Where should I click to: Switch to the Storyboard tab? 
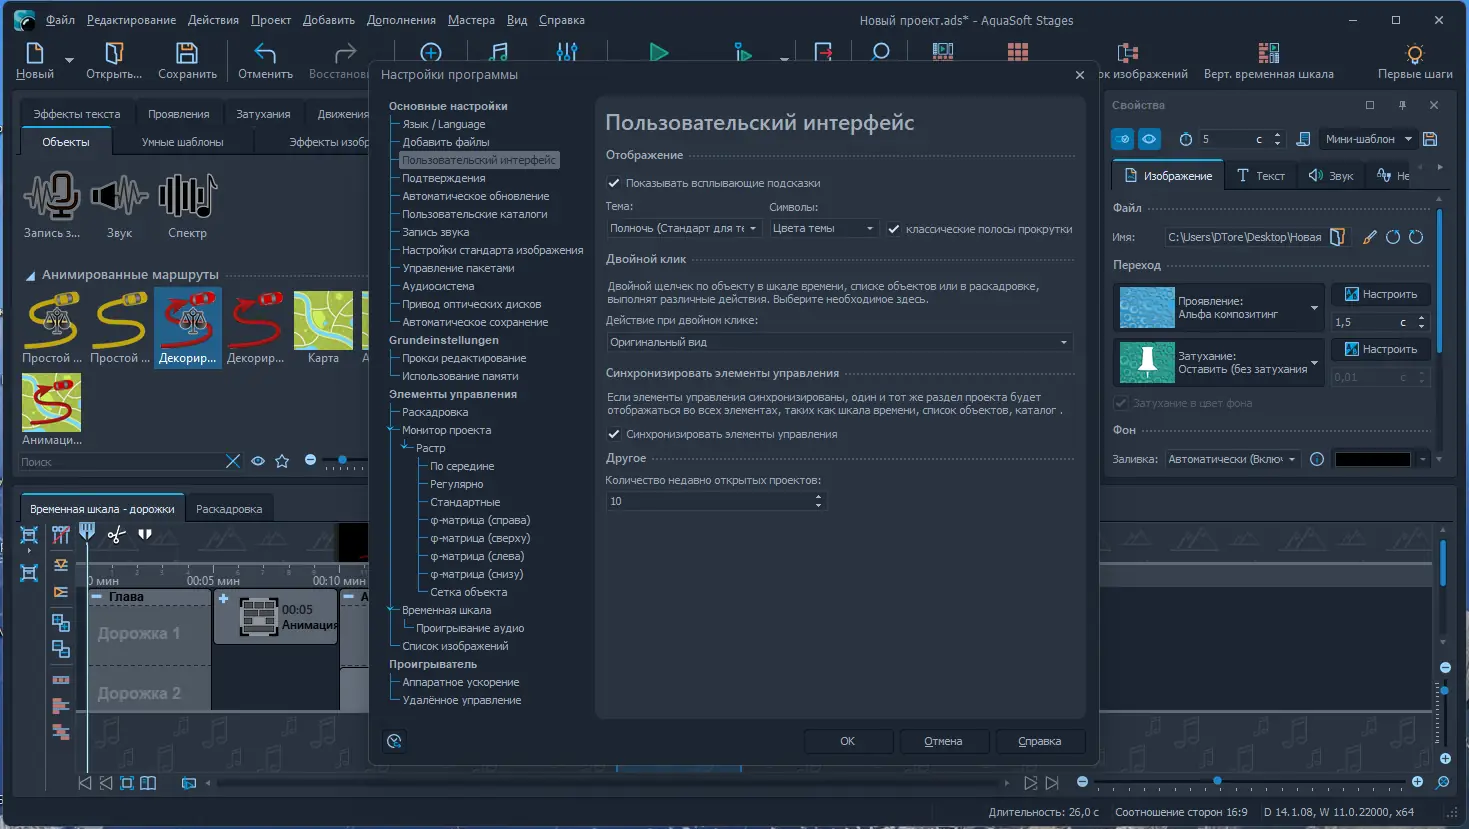(x=229, y=509)
